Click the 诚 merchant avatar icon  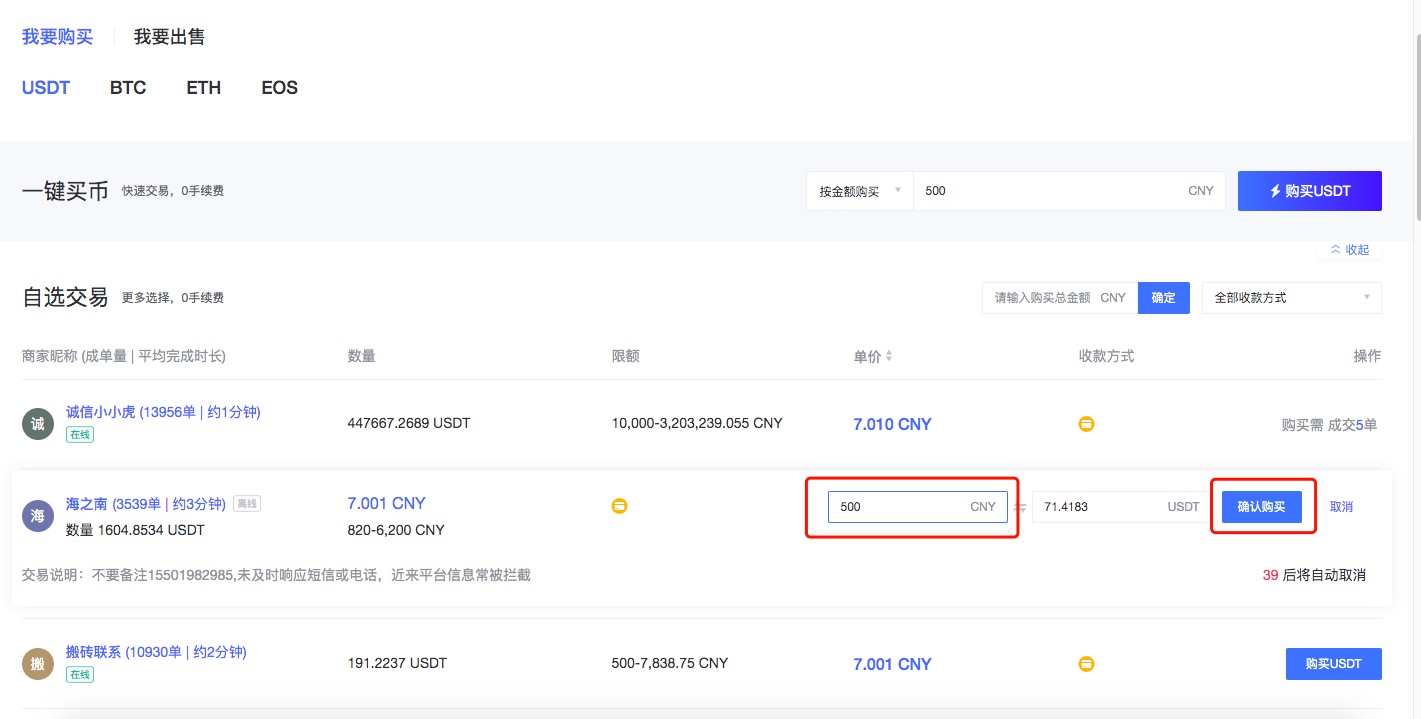tap(38, 423)
